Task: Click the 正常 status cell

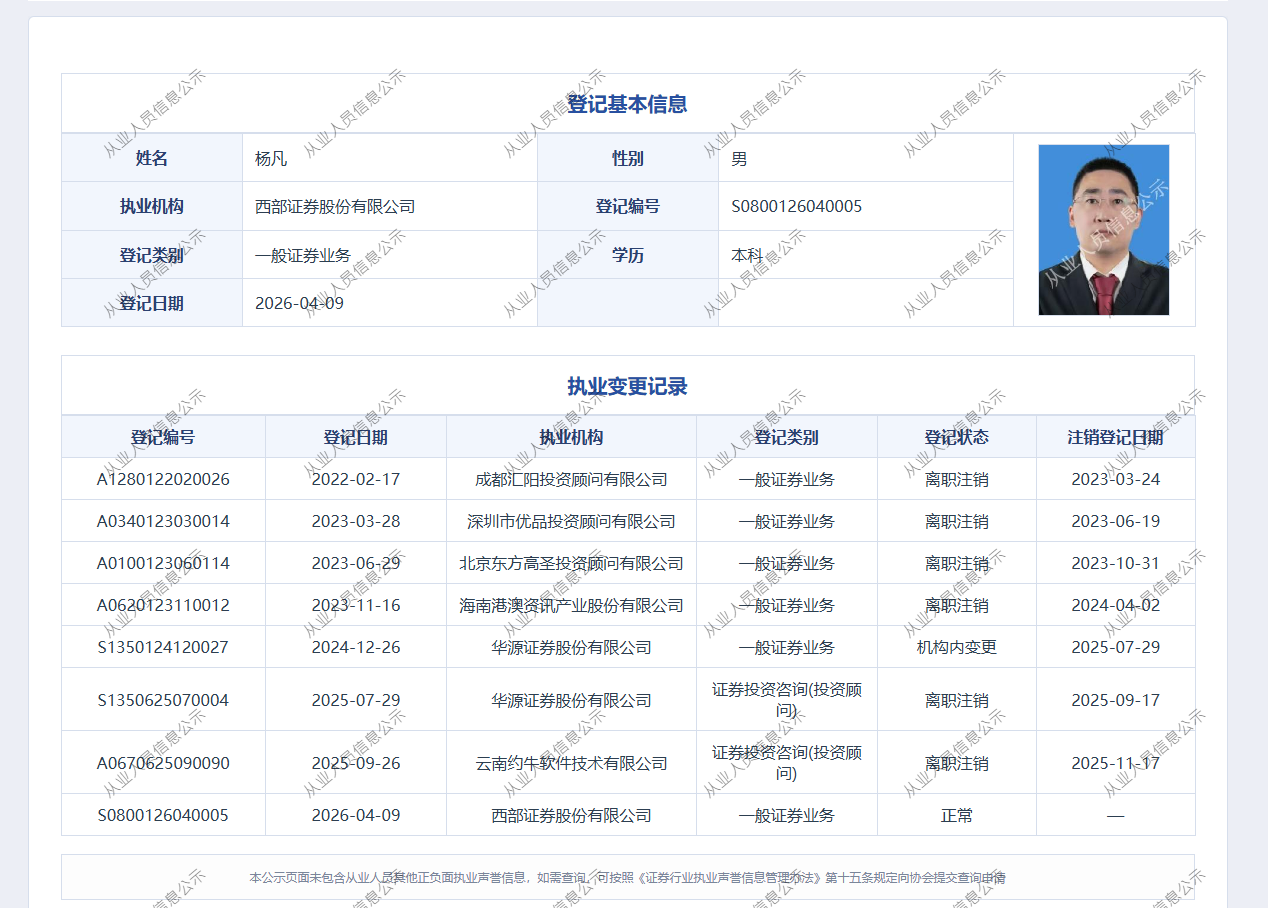Action: click(x=956, y=815)
